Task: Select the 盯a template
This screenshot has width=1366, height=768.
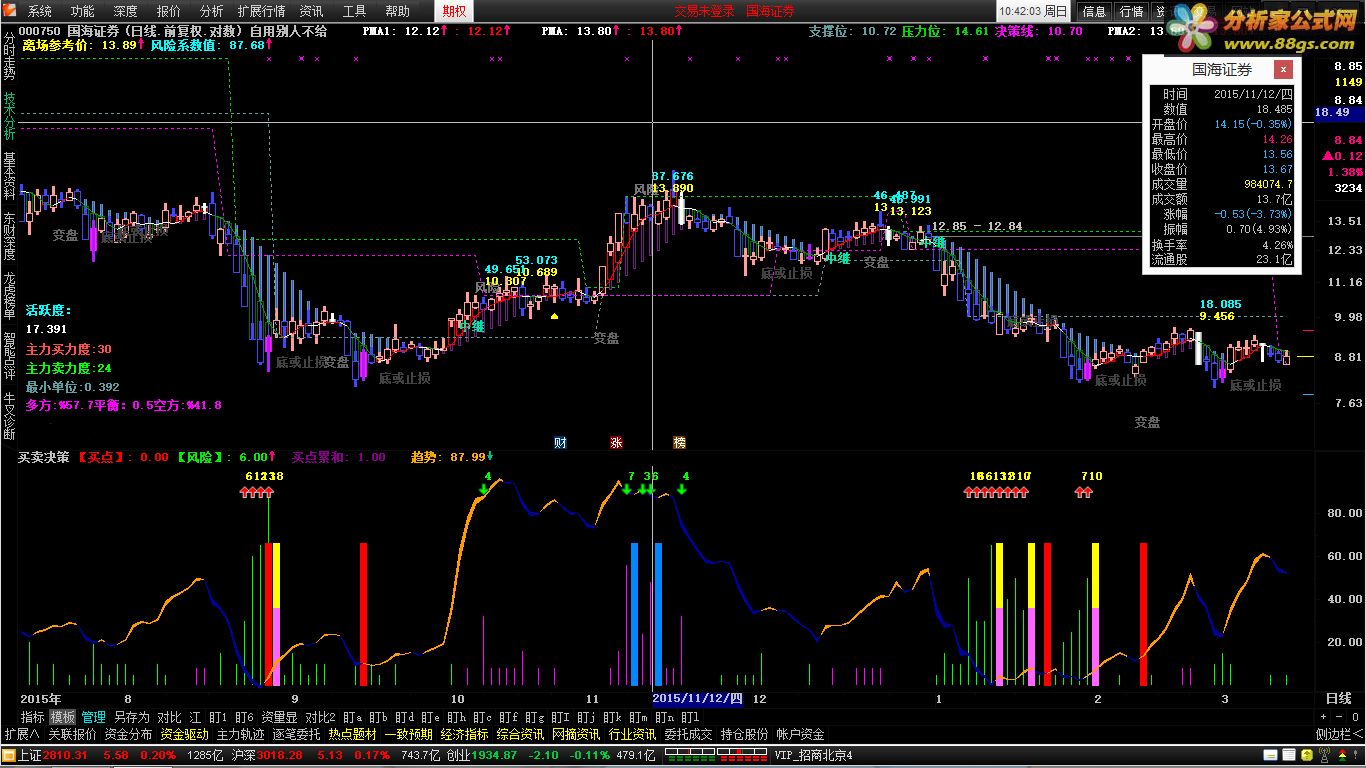Action: pyautogui.click(x=352, y=717)
